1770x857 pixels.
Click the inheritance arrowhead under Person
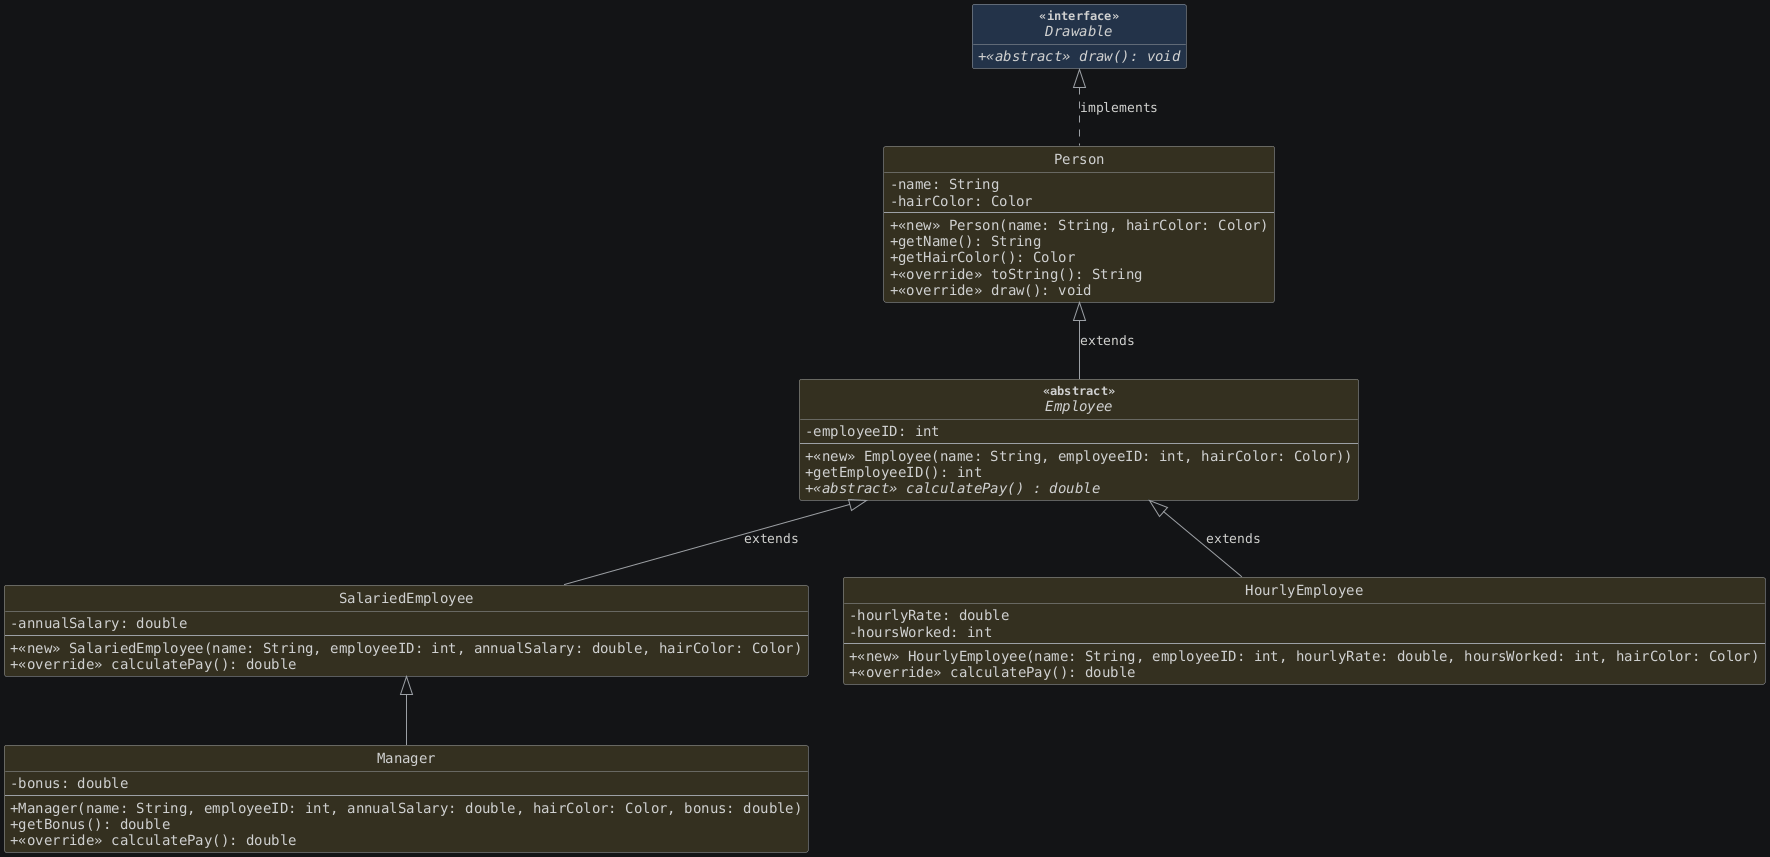coord(1079,312)
